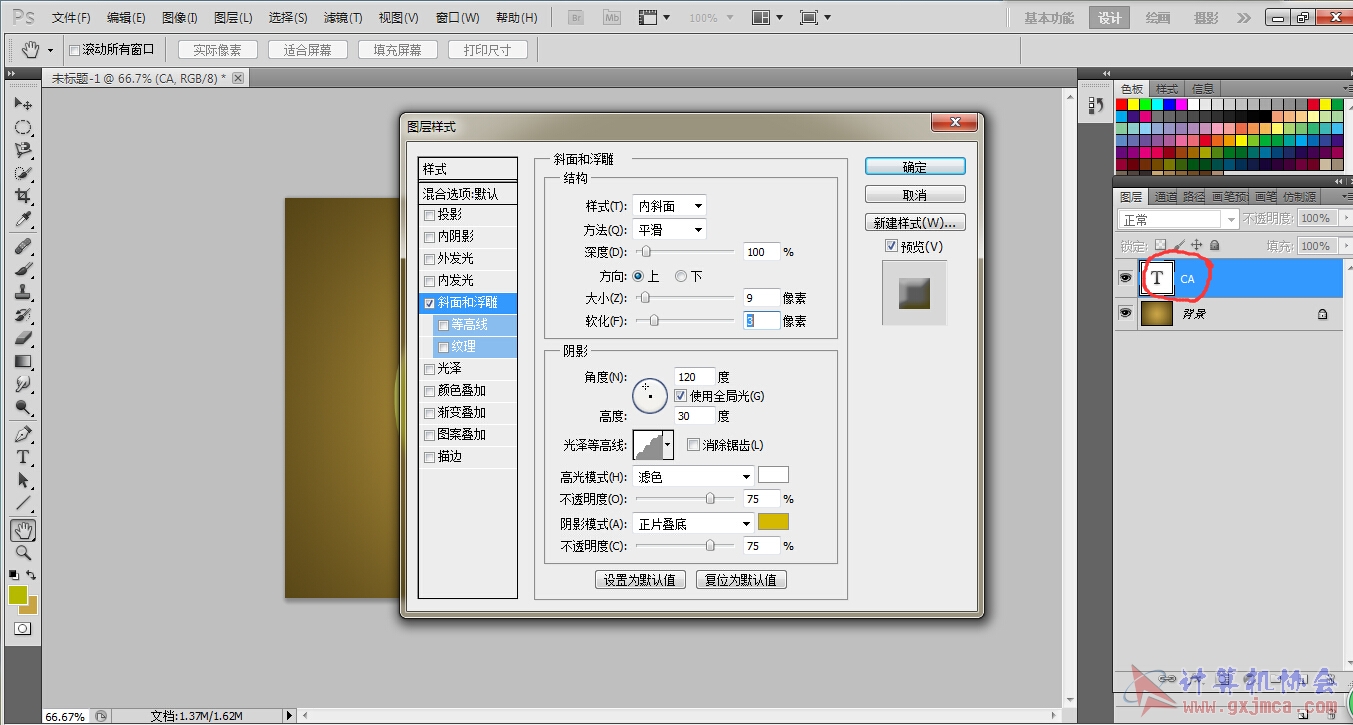Pick the Crop tool
Image resolution: width=1353 pixels, height=725 pixels.
tap(23, 196)
